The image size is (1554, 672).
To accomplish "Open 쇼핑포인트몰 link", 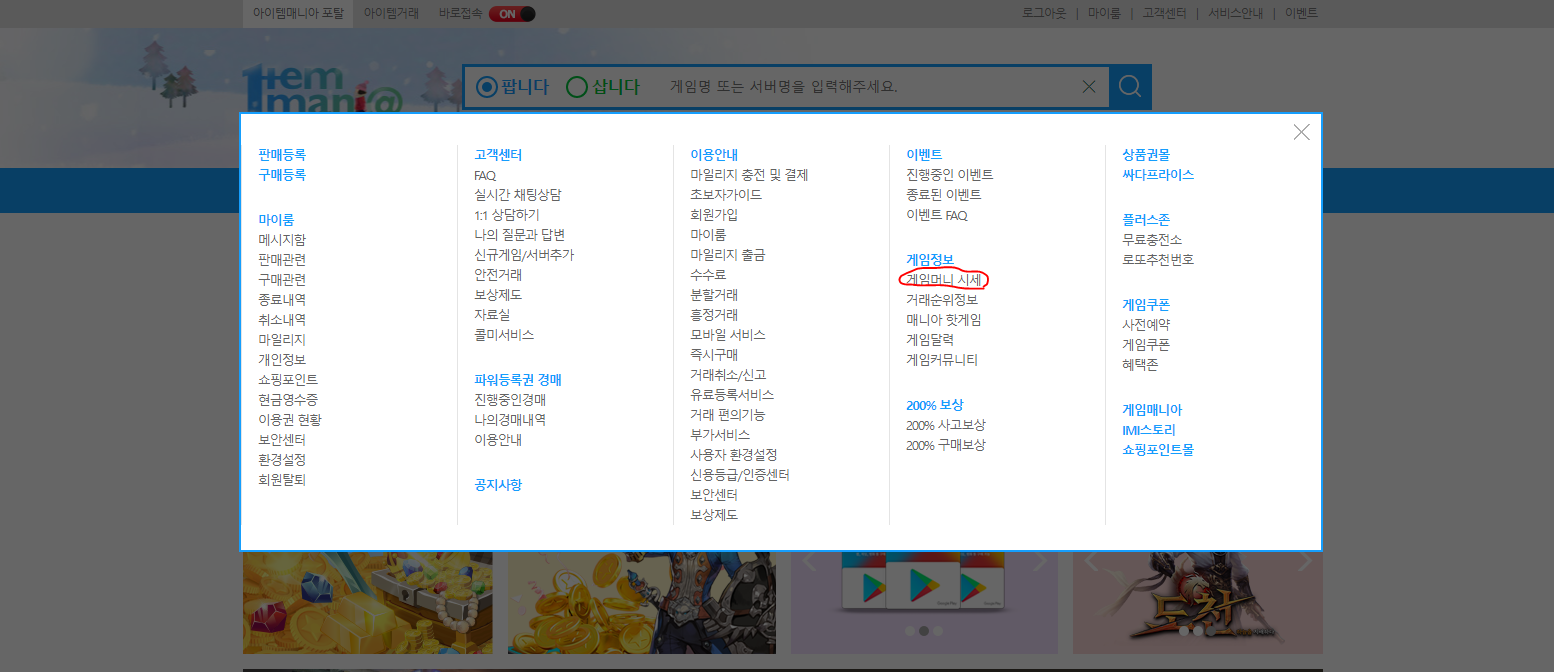I will pyautogui.click(x=1158, y=450).
